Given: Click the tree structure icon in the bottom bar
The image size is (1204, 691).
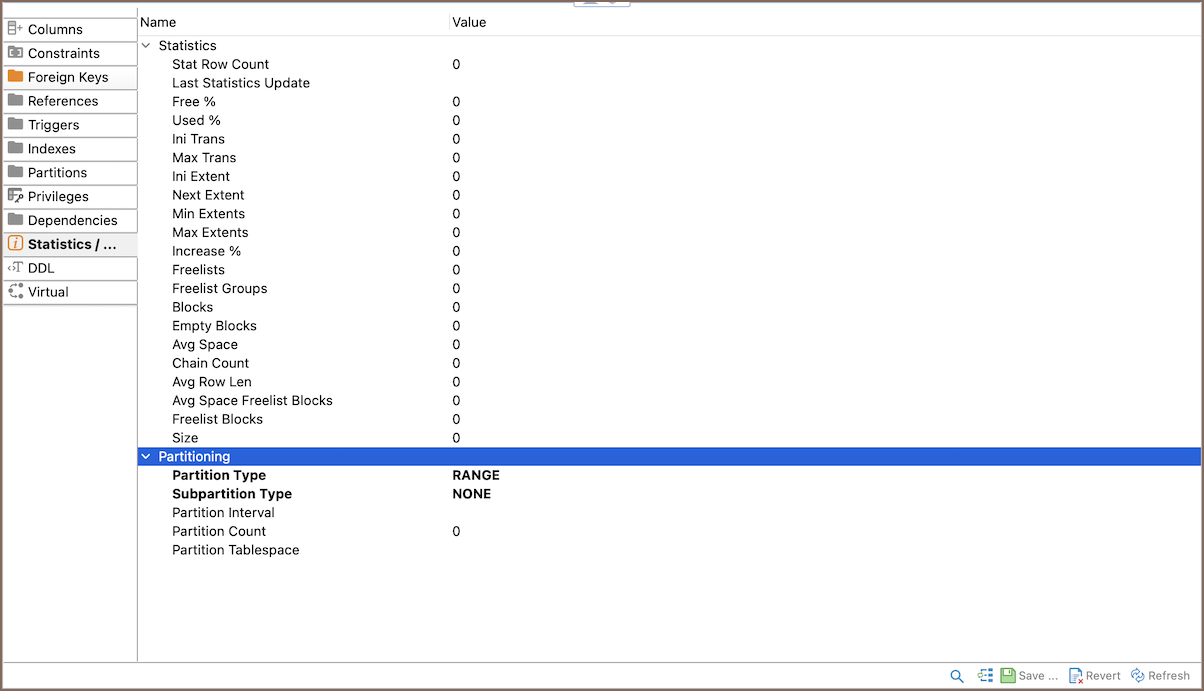Looking at the screenshot, I should (x=985, y=676).
